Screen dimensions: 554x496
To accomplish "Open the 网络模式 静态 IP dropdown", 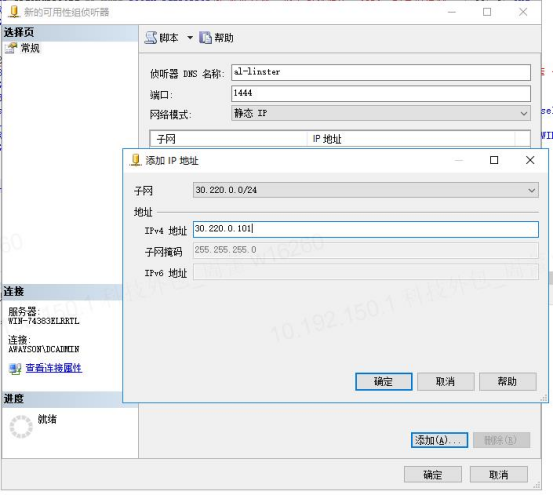I will 381,113.
